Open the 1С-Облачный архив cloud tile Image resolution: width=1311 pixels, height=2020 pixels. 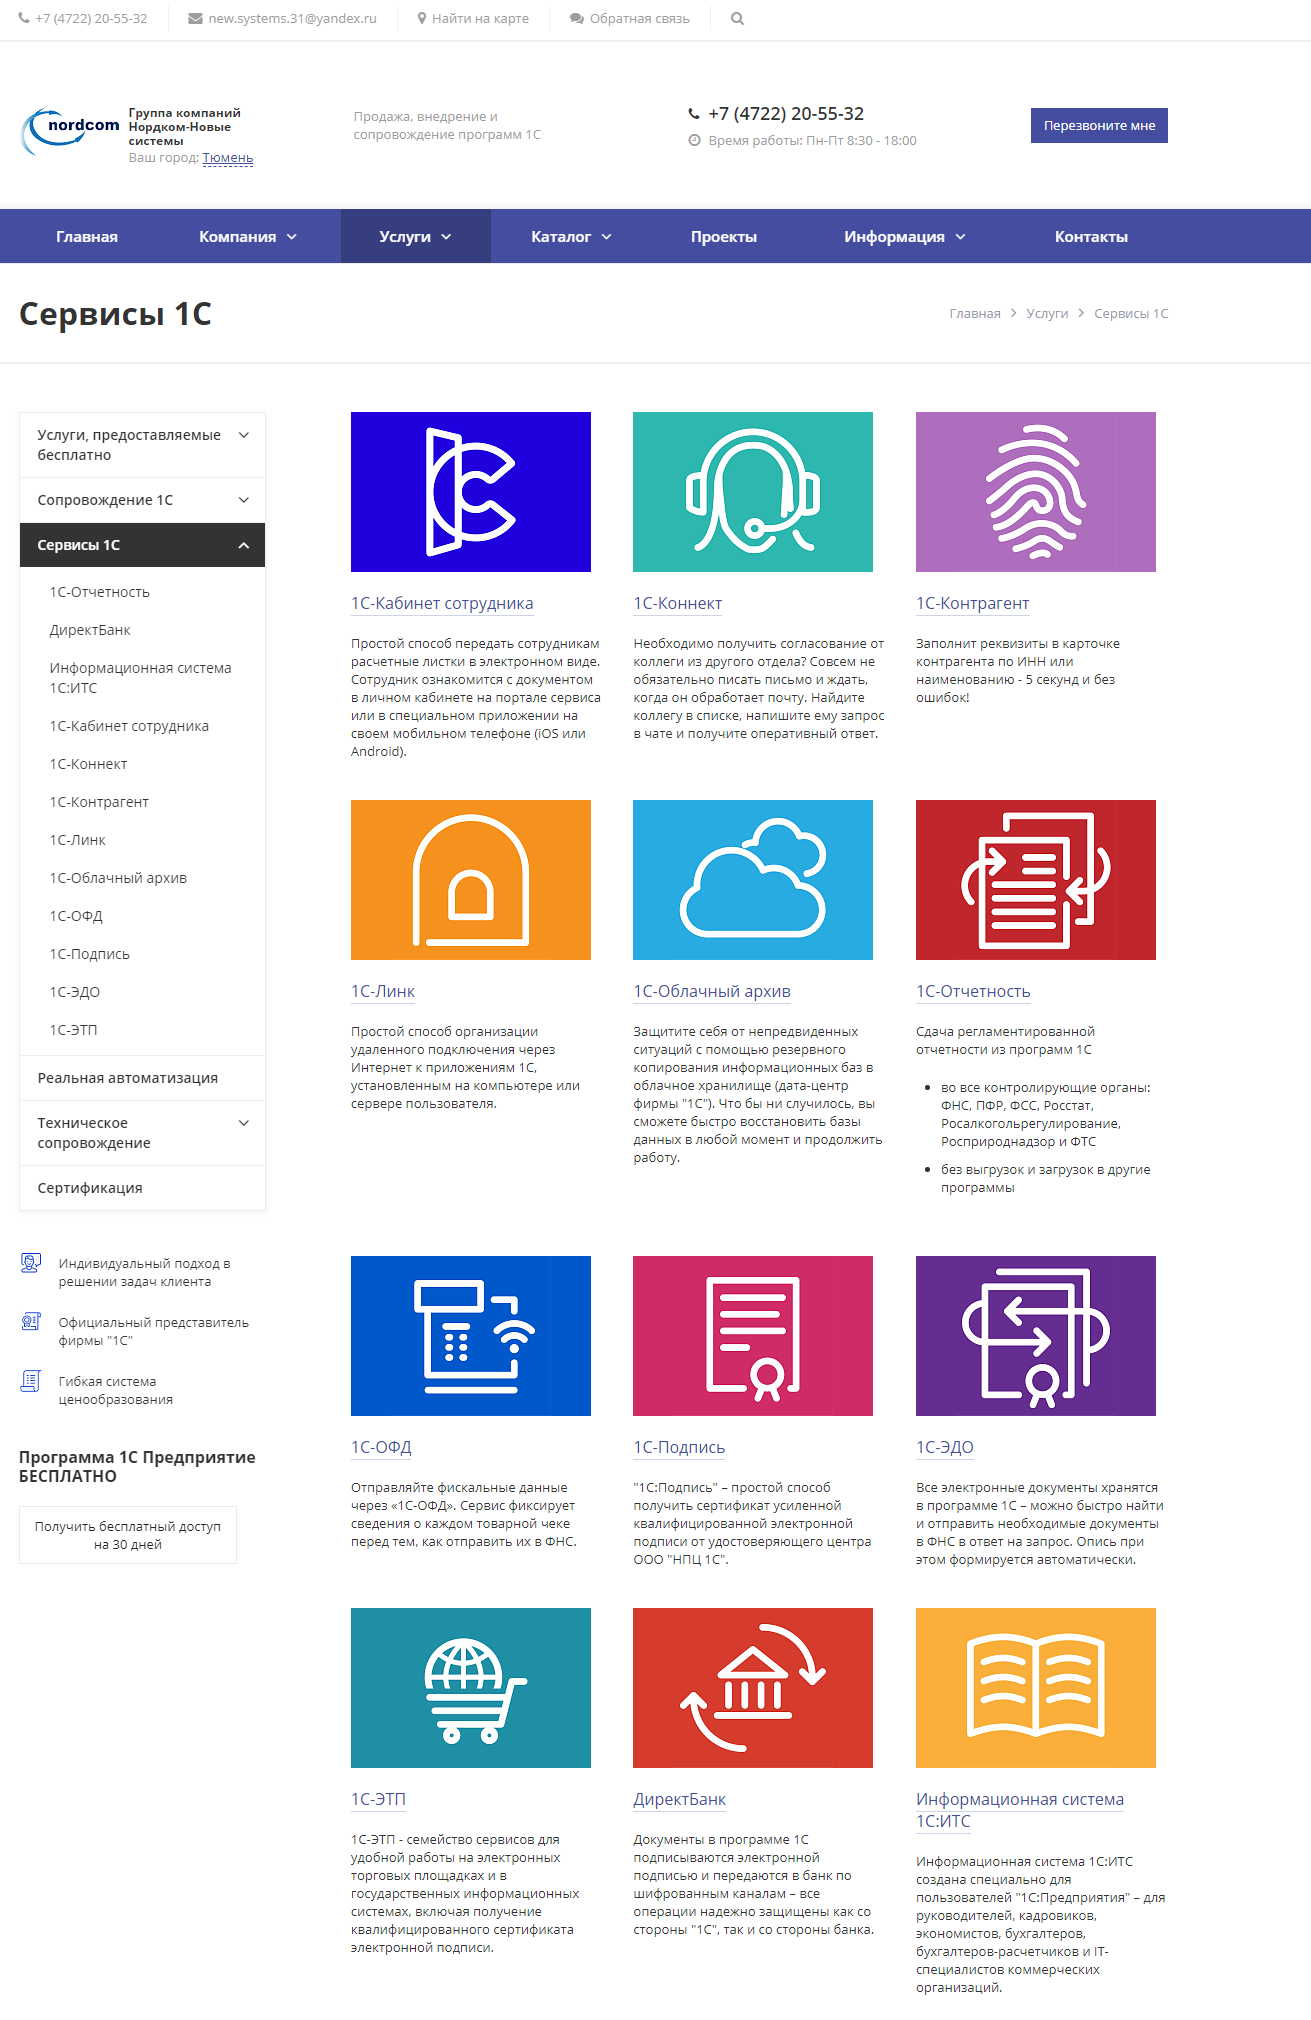tap(753, 880)
